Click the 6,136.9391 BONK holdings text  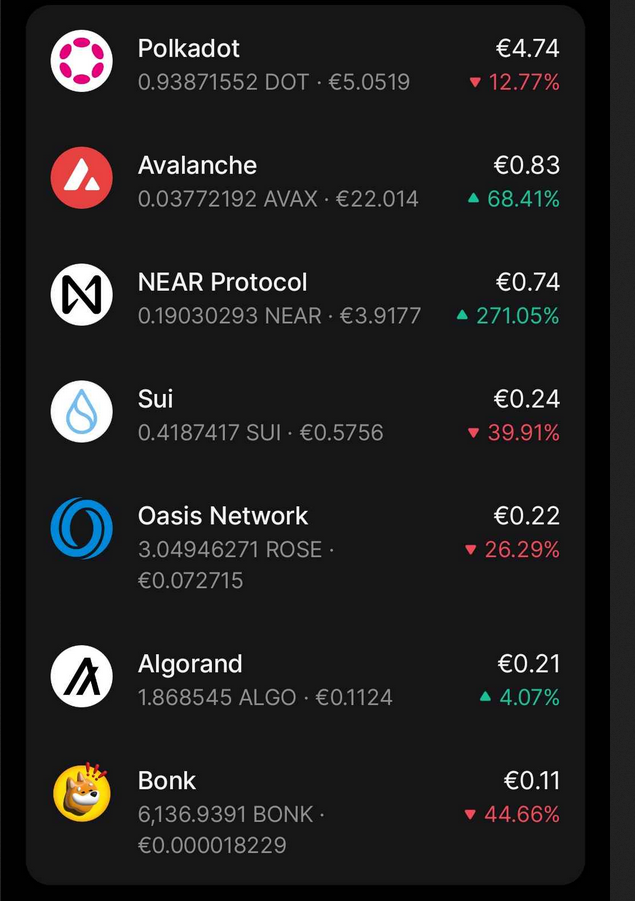point(226,814)
